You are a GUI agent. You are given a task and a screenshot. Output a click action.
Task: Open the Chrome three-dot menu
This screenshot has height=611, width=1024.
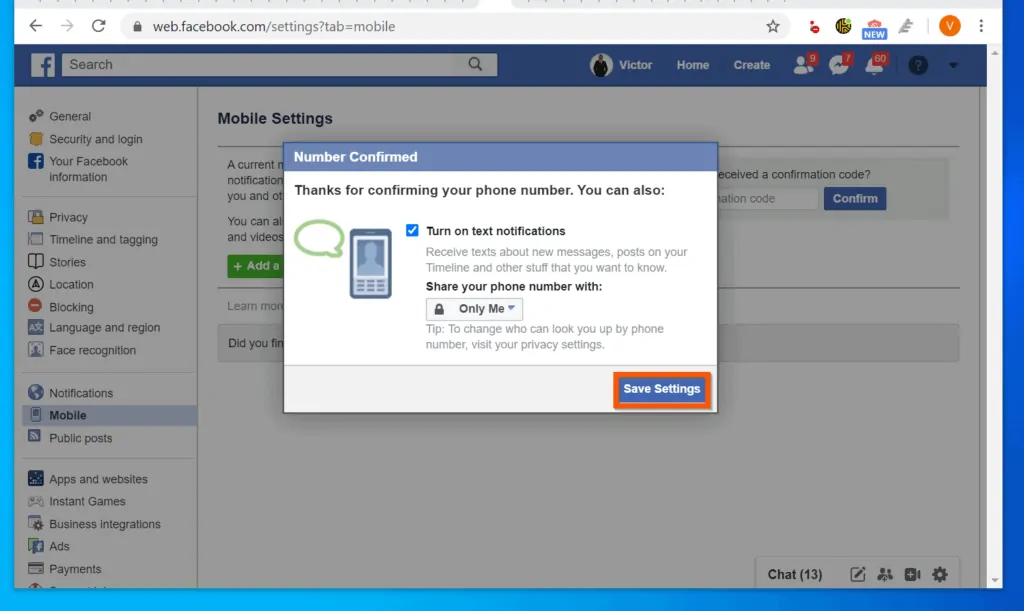(981, 26)
